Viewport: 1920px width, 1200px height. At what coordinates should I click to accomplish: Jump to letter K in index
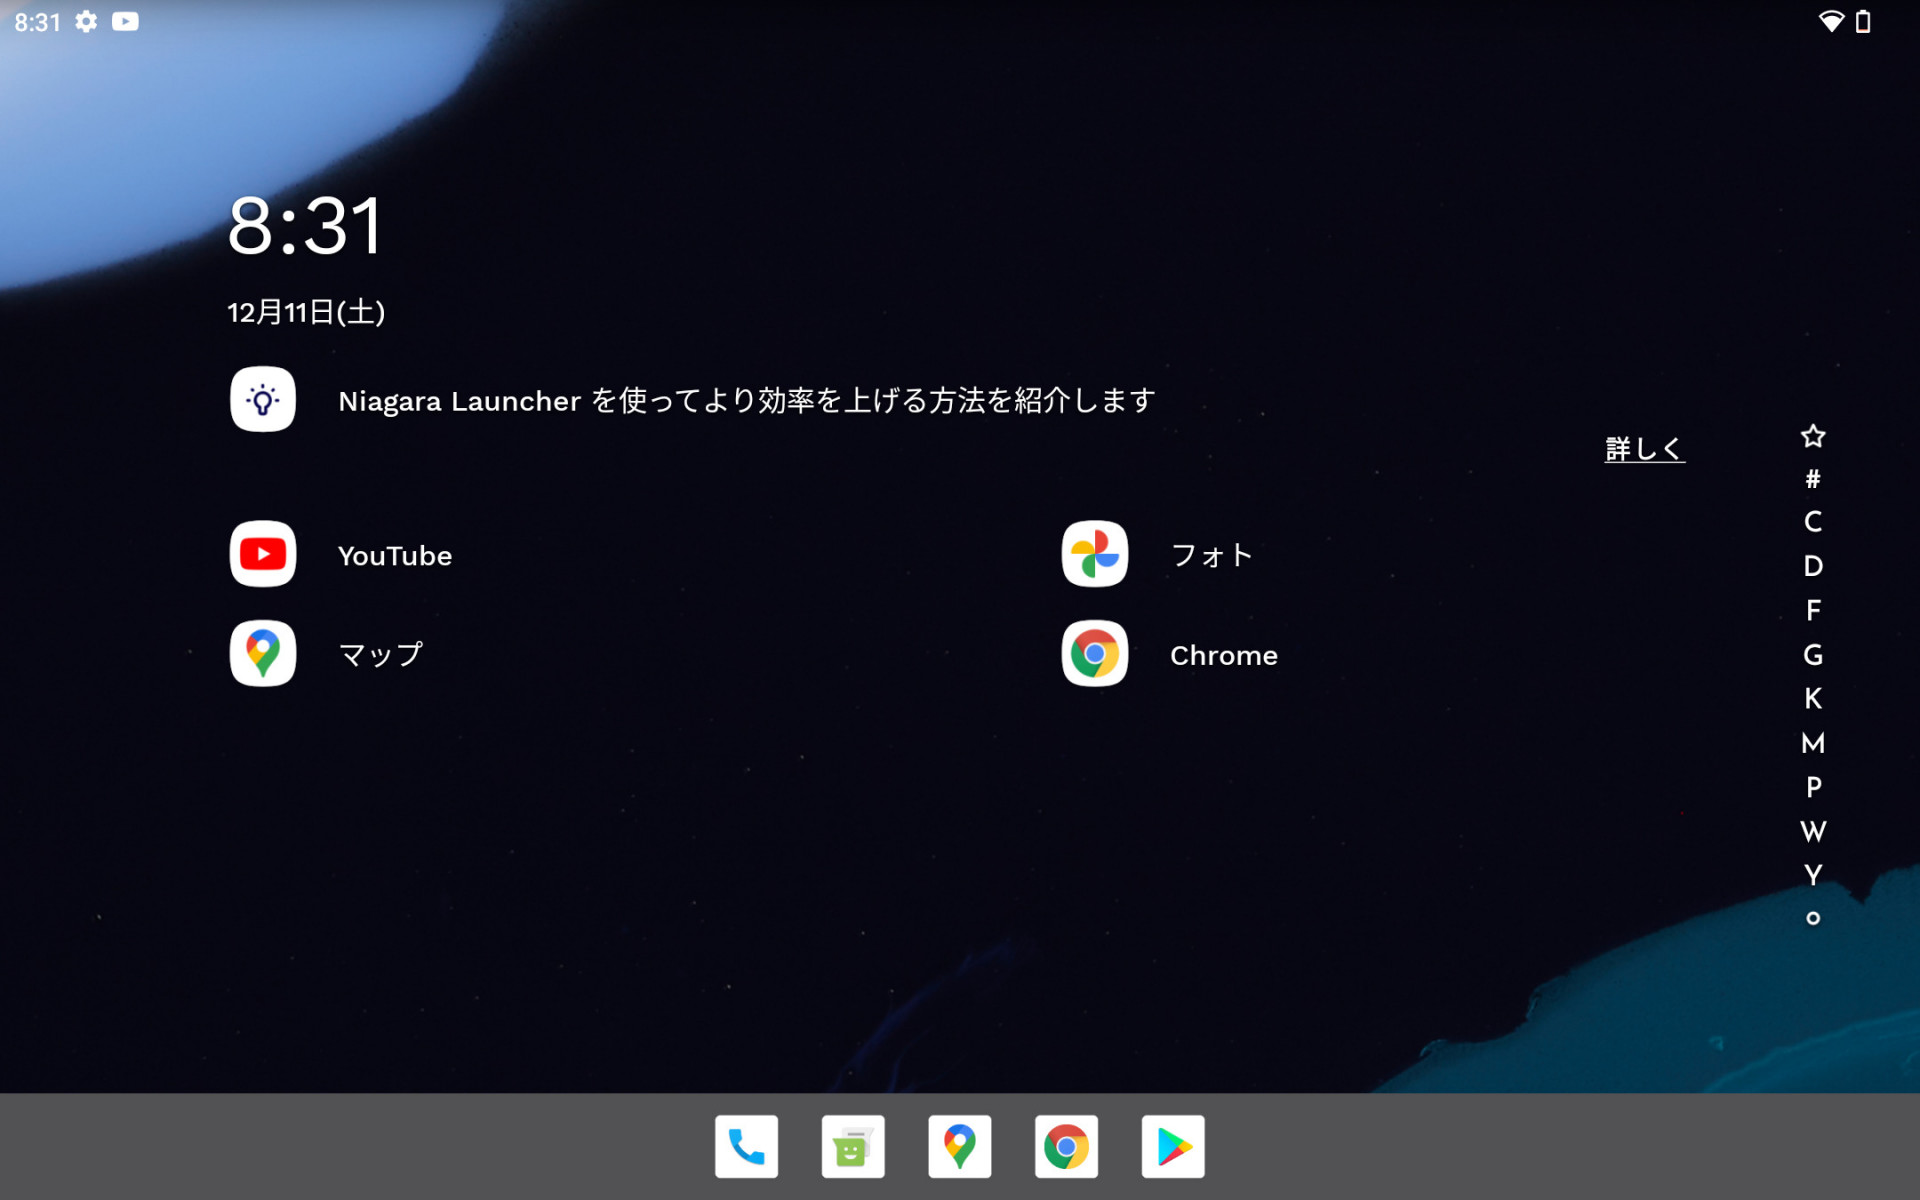[1813, 698]
